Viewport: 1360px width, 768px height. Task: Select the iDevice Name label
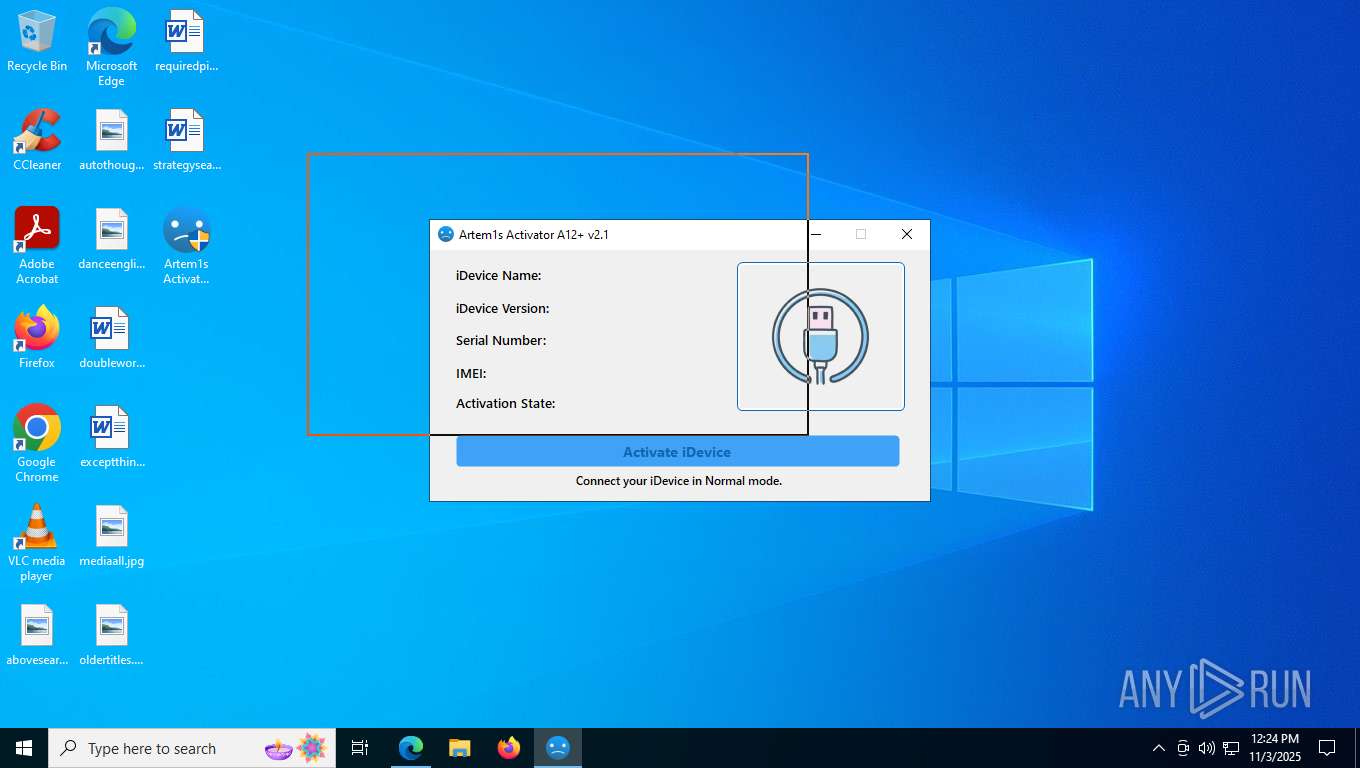pyautogui.click(x=499, y=275)
